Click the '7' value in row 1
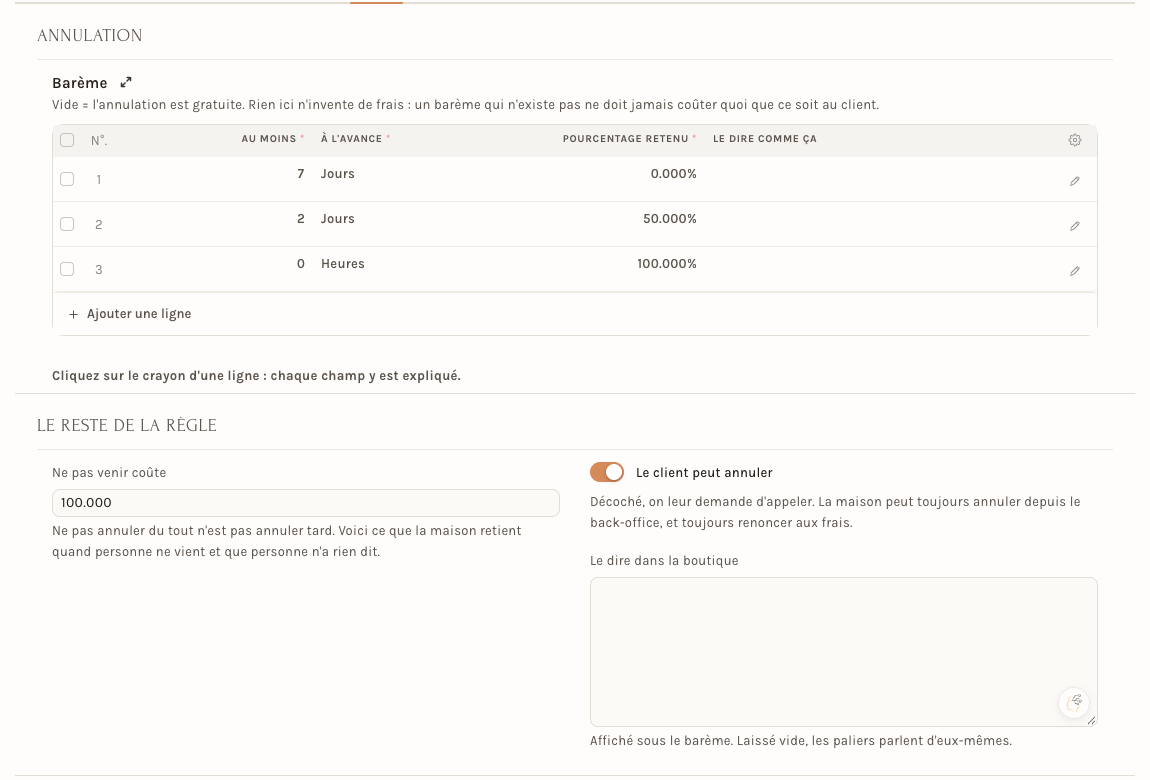This screenshot has height=780, width=1150. (301, 174)
